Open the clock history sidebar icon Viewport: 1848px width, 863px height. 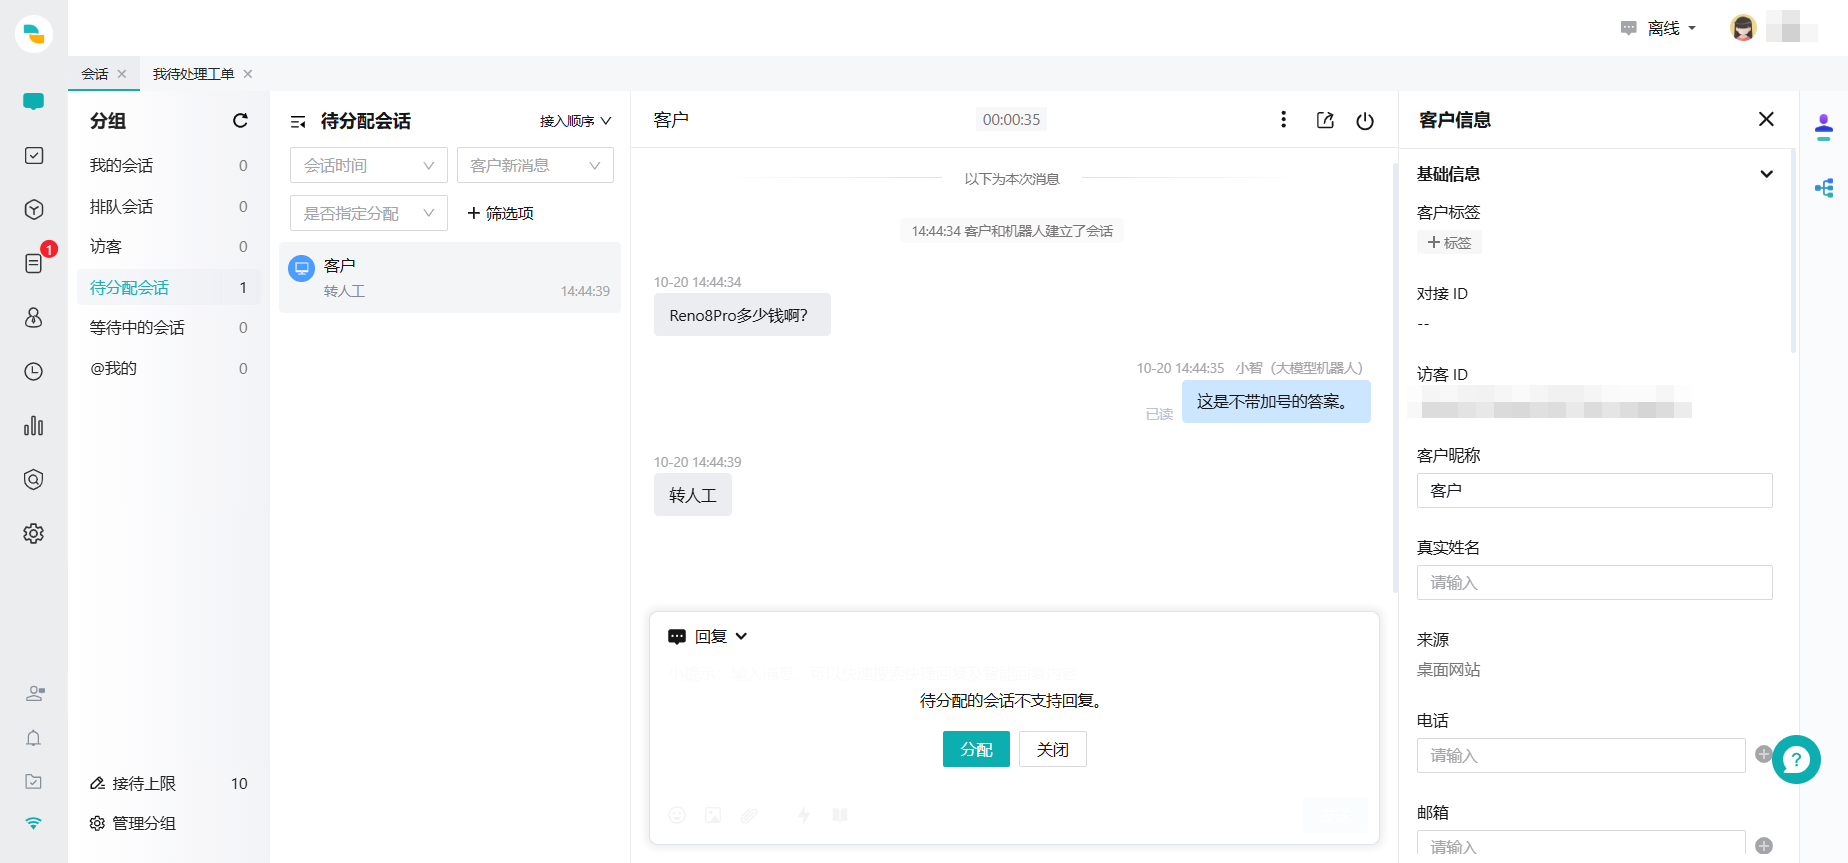click(x=33, y=371)
